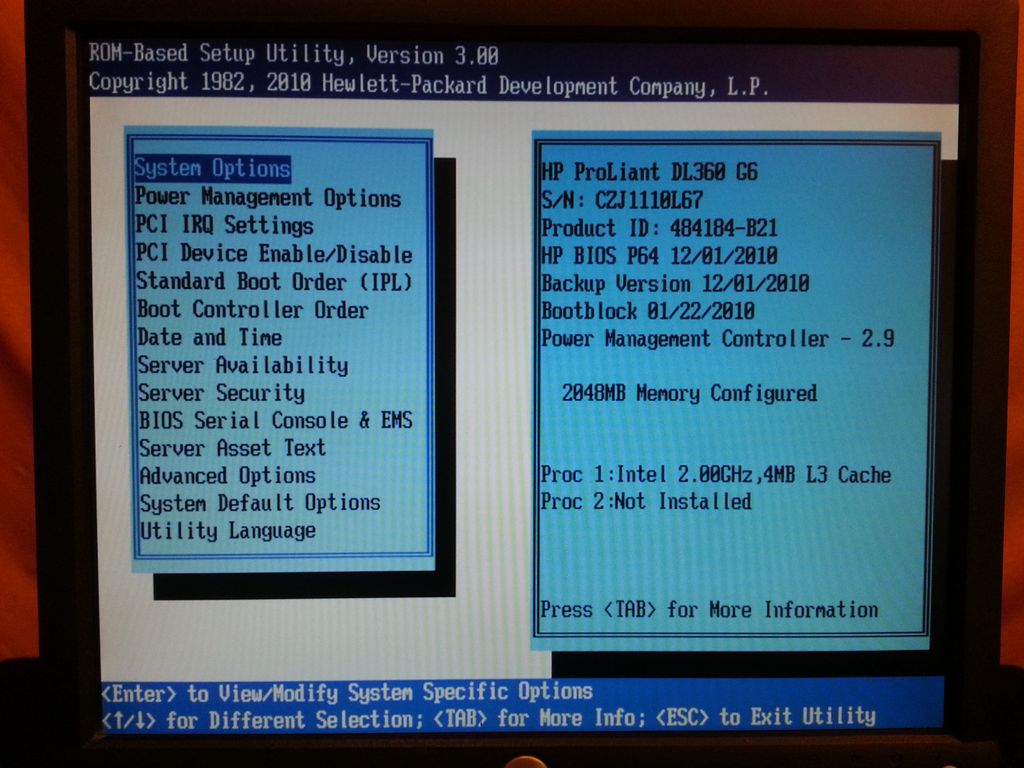This screenshot has width=1024, height=768.
Task: Click the up/down arrows Different Selection hint
Action: tap(263, 720)
